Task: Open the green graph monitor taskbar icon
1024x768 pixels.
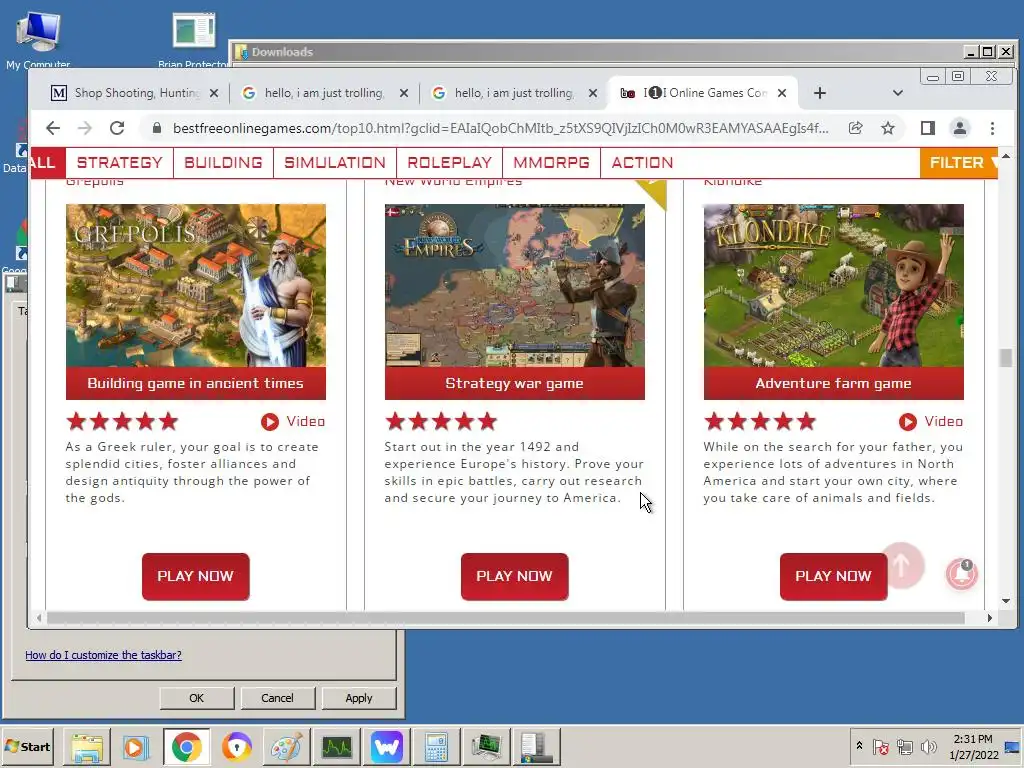Action: [x=336, y=747]
